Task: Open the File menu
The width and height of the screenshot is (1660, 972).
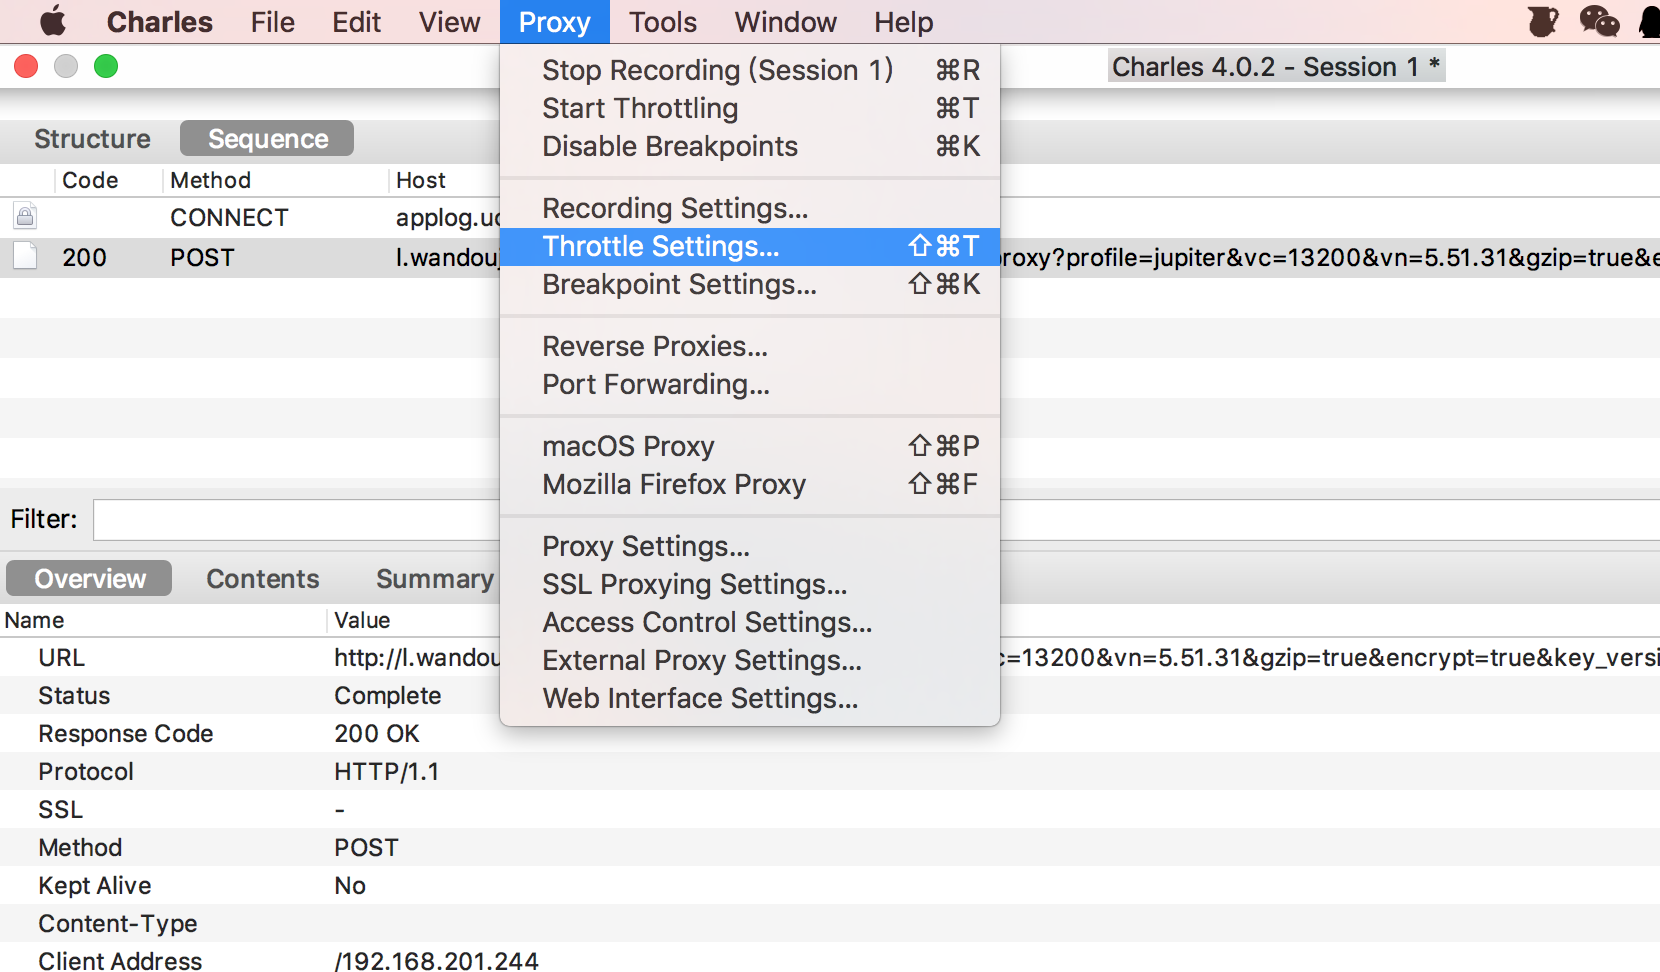Action: tap(273, 22)
